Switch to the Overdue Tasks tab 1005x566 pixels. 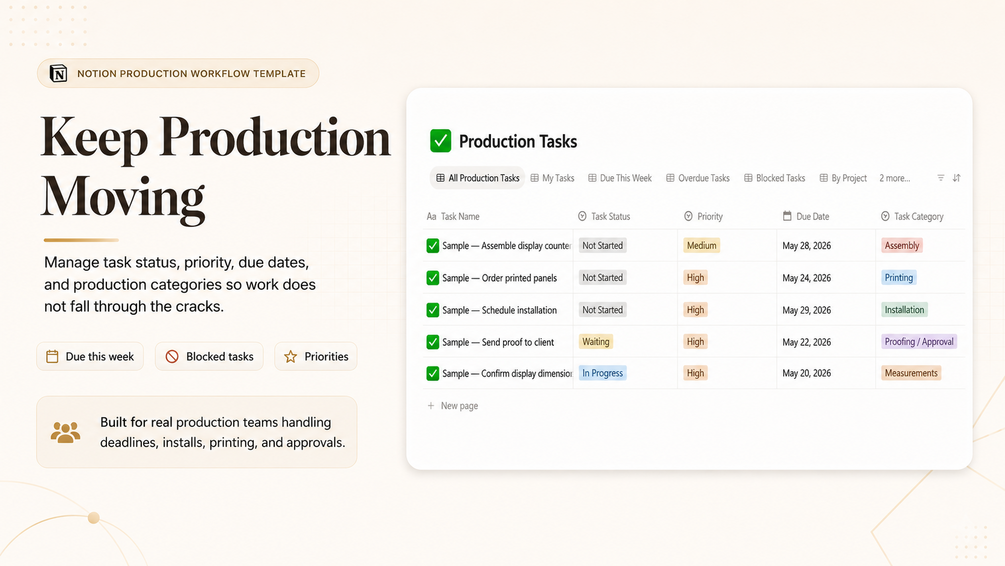pyautogui.click(x=698, y=178)
